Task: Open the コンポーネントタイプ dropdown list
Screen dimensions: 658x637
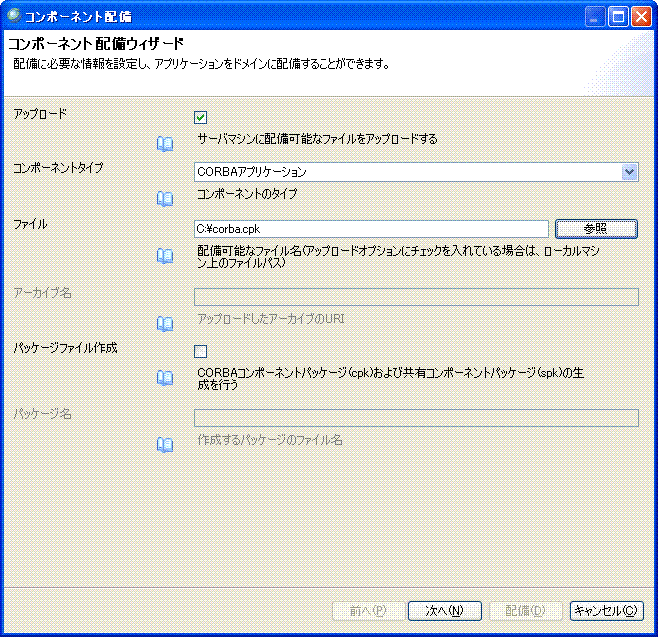Action: (x=629, y=172)
